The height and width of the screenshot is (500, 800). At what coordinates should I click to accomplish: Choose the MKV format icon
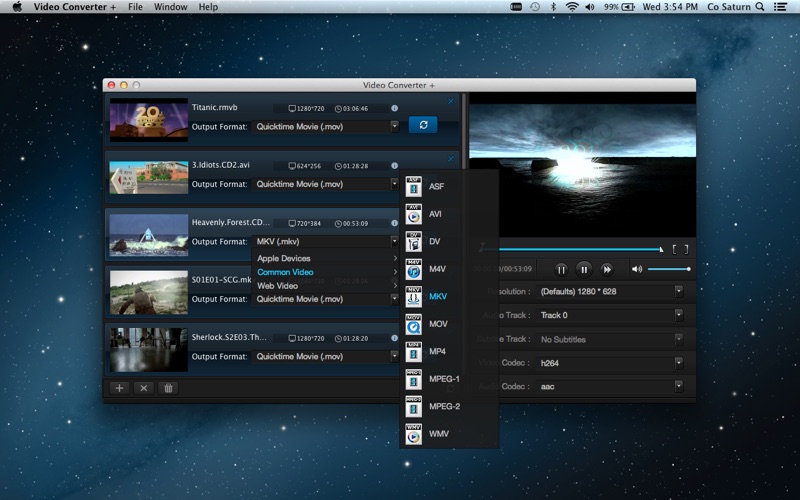pyautogui.click(x=413, y=296)
